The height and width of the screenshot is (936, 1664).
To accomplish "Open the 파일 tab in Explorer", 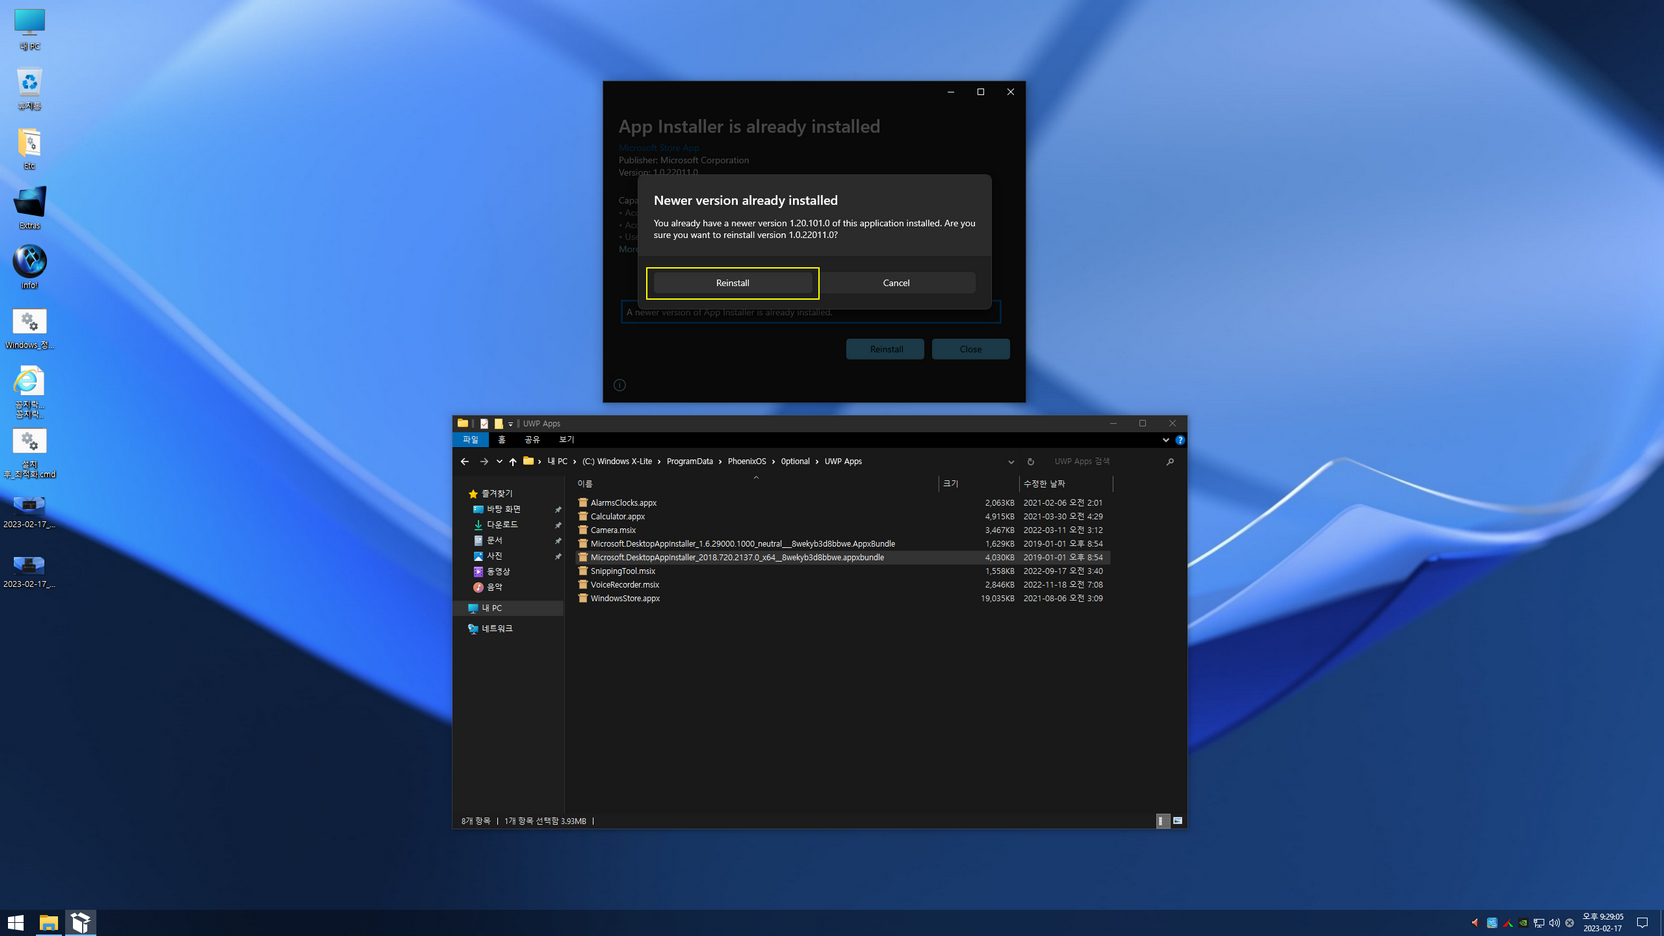I will pos(470,440).
